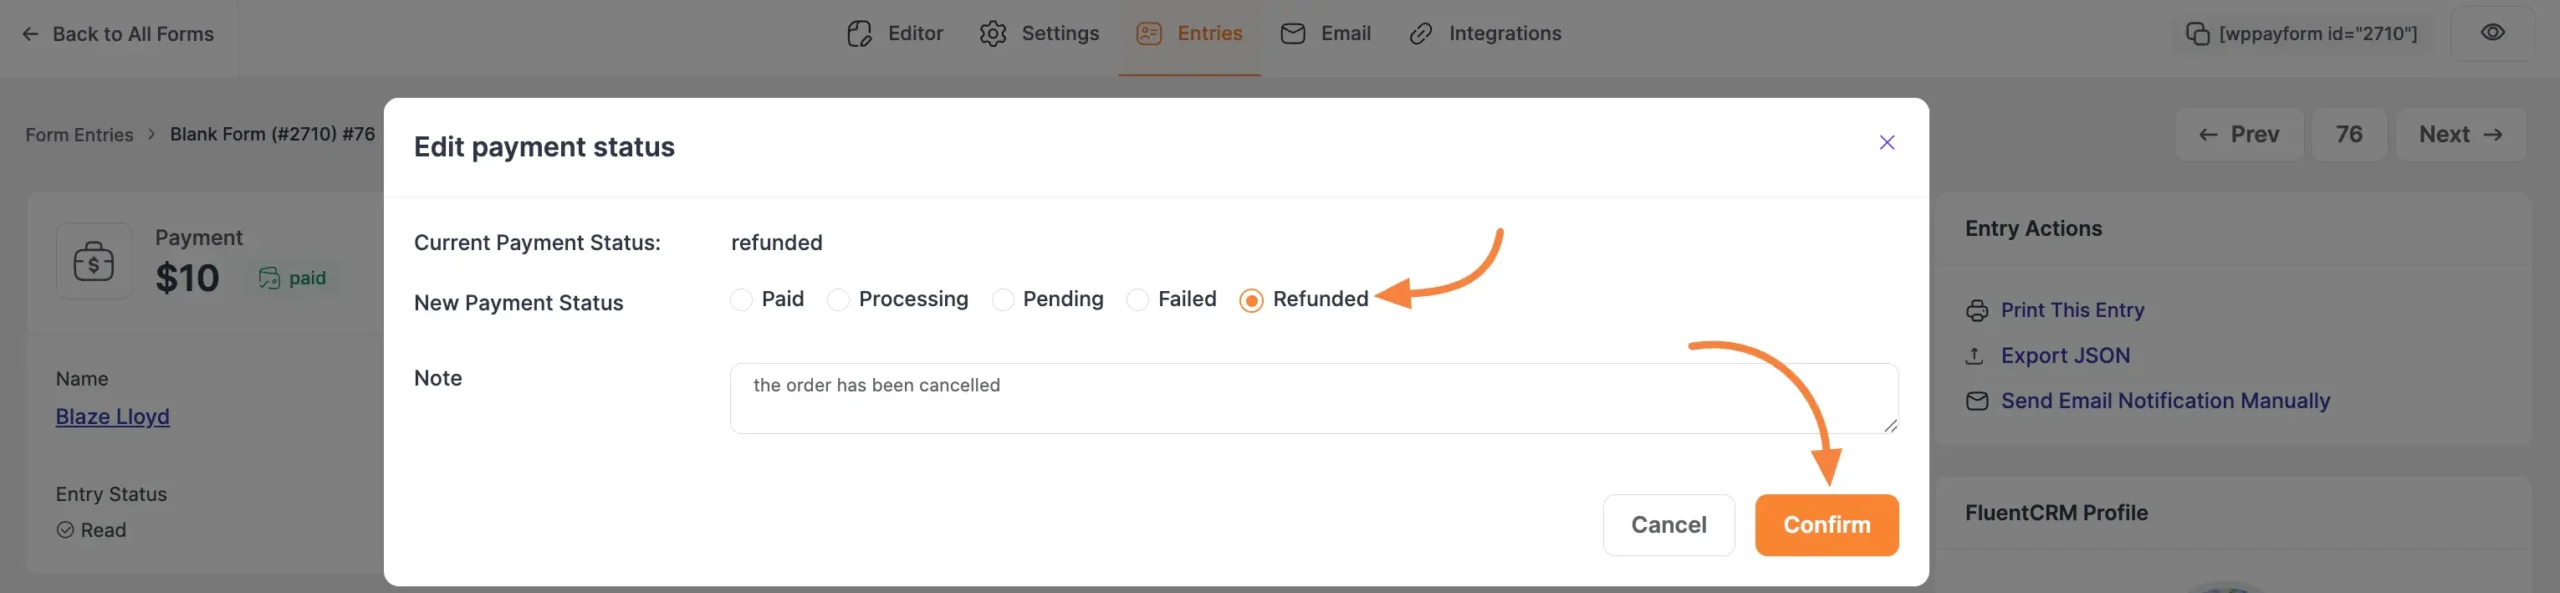The image size is (2560, 593).
Task: Open Blaze Lloyd's entry details
Action: pos(112,416)
